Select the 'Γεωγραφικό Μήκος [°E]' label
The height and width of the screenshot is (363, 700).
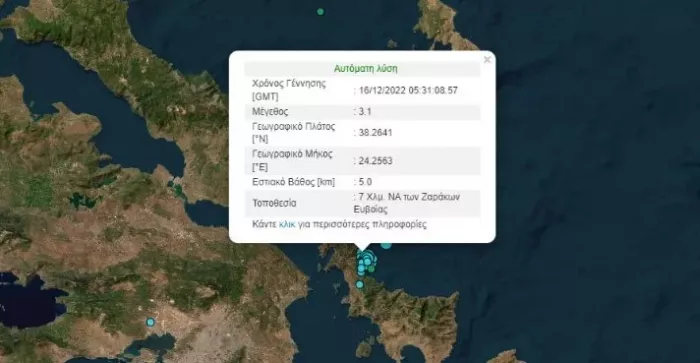pyautogui.click(x=292, y=161)
